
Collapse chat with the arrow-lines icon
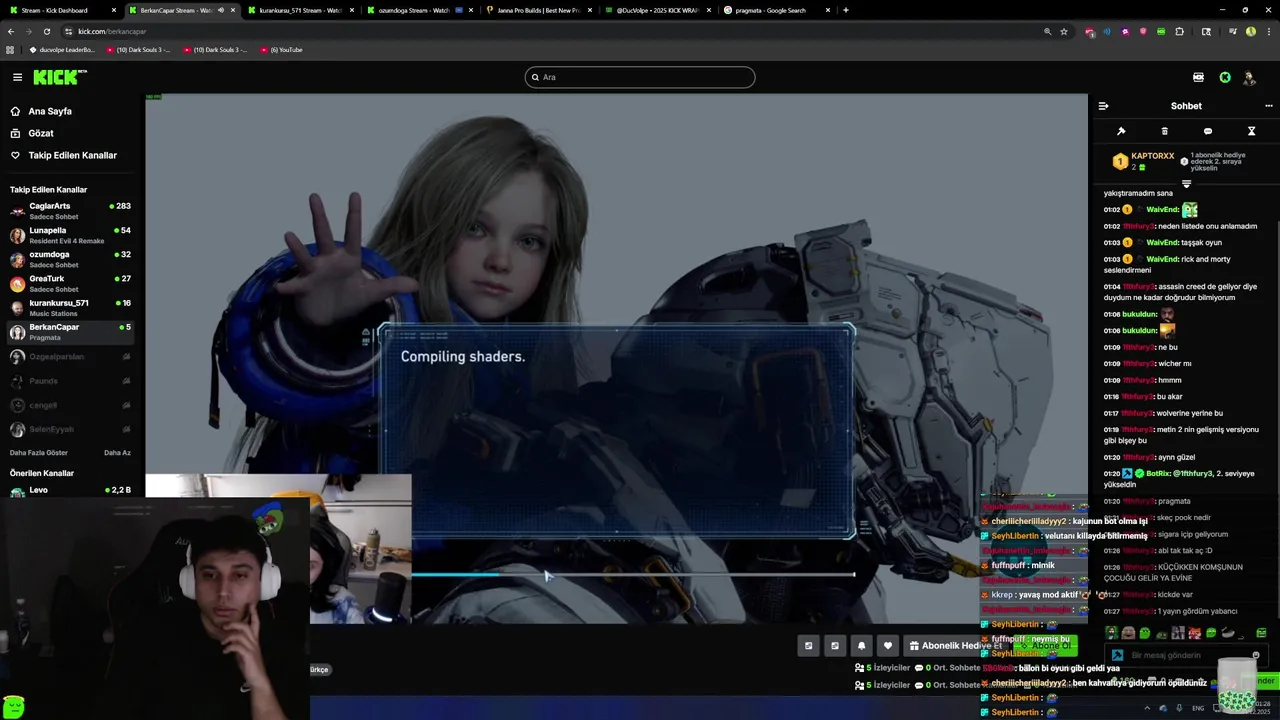[1103, 106]
